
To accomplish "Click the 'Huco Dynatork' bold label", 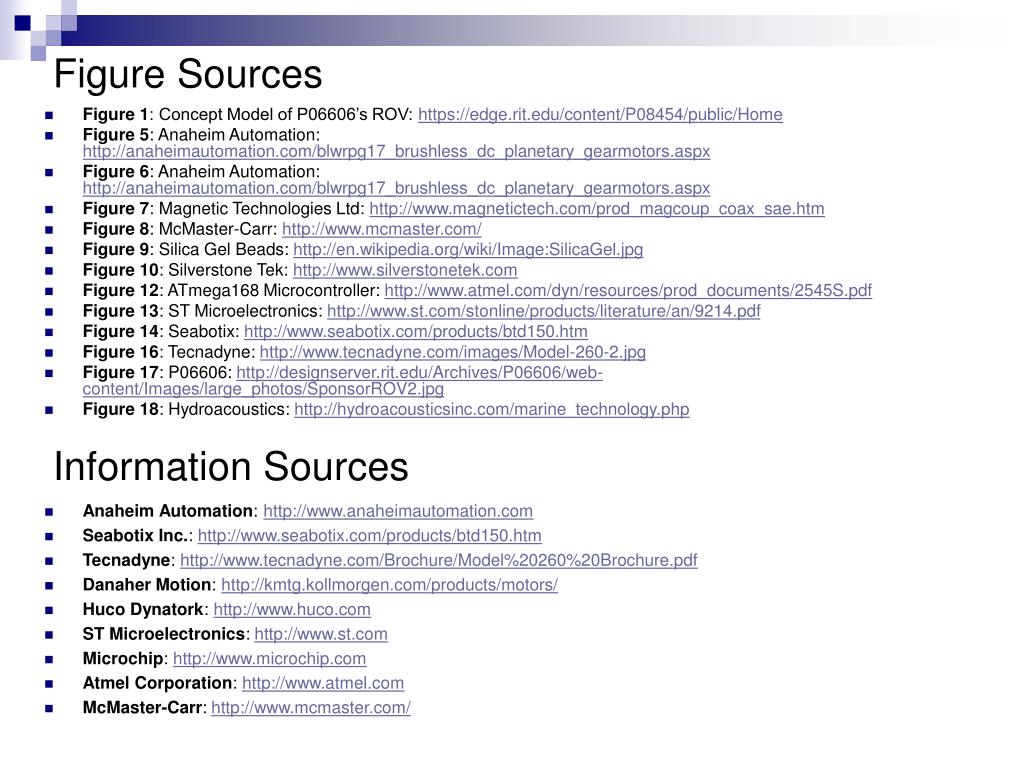I will tap(143, 610).
